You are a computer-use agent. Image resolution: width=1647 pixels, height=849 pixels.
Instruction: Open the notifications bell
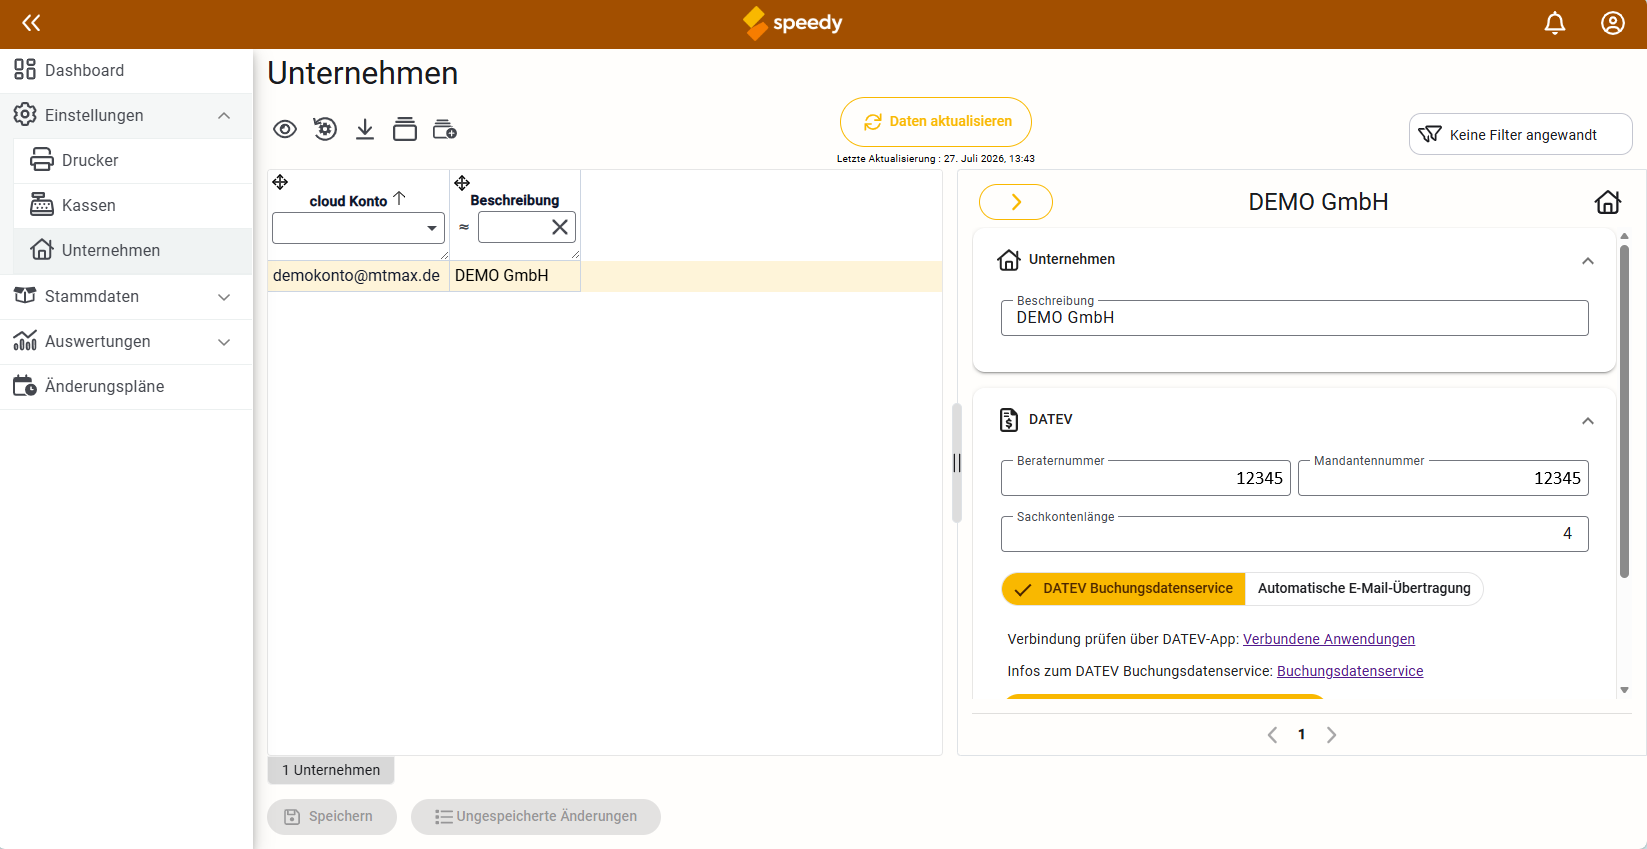click(1555, 23)
